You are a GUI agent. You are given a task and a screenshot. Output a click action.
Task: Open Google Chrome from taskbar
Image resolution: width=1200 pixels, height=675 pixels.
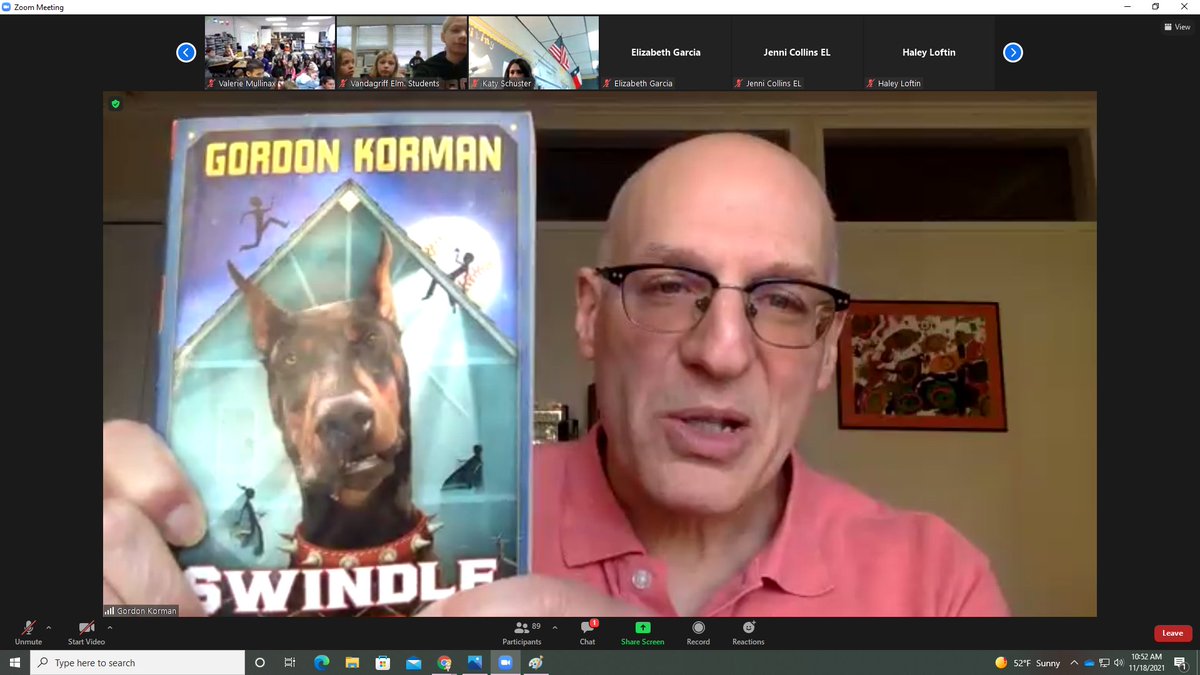point(444,663)
